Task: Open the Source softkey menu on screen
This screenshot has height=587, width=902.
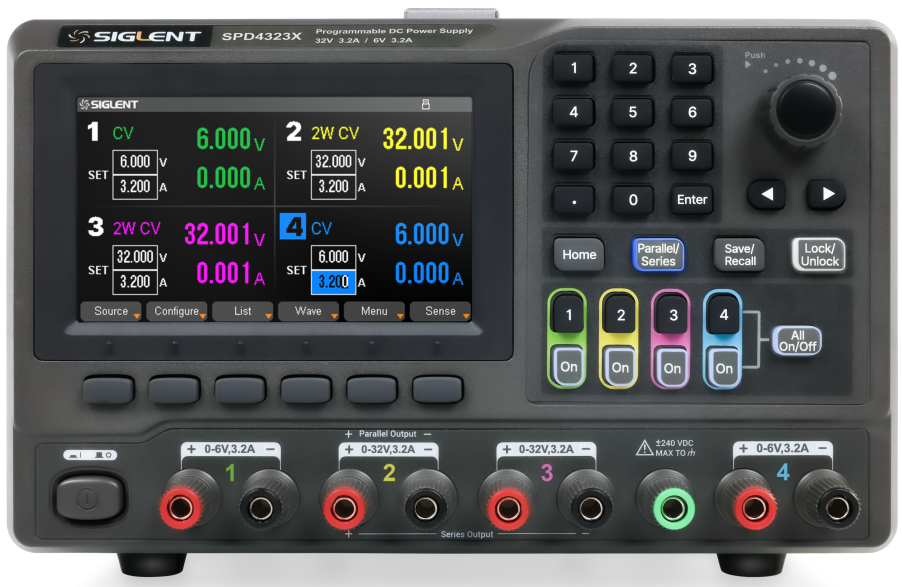Action: pyautogui.click(x=111, y=311)
